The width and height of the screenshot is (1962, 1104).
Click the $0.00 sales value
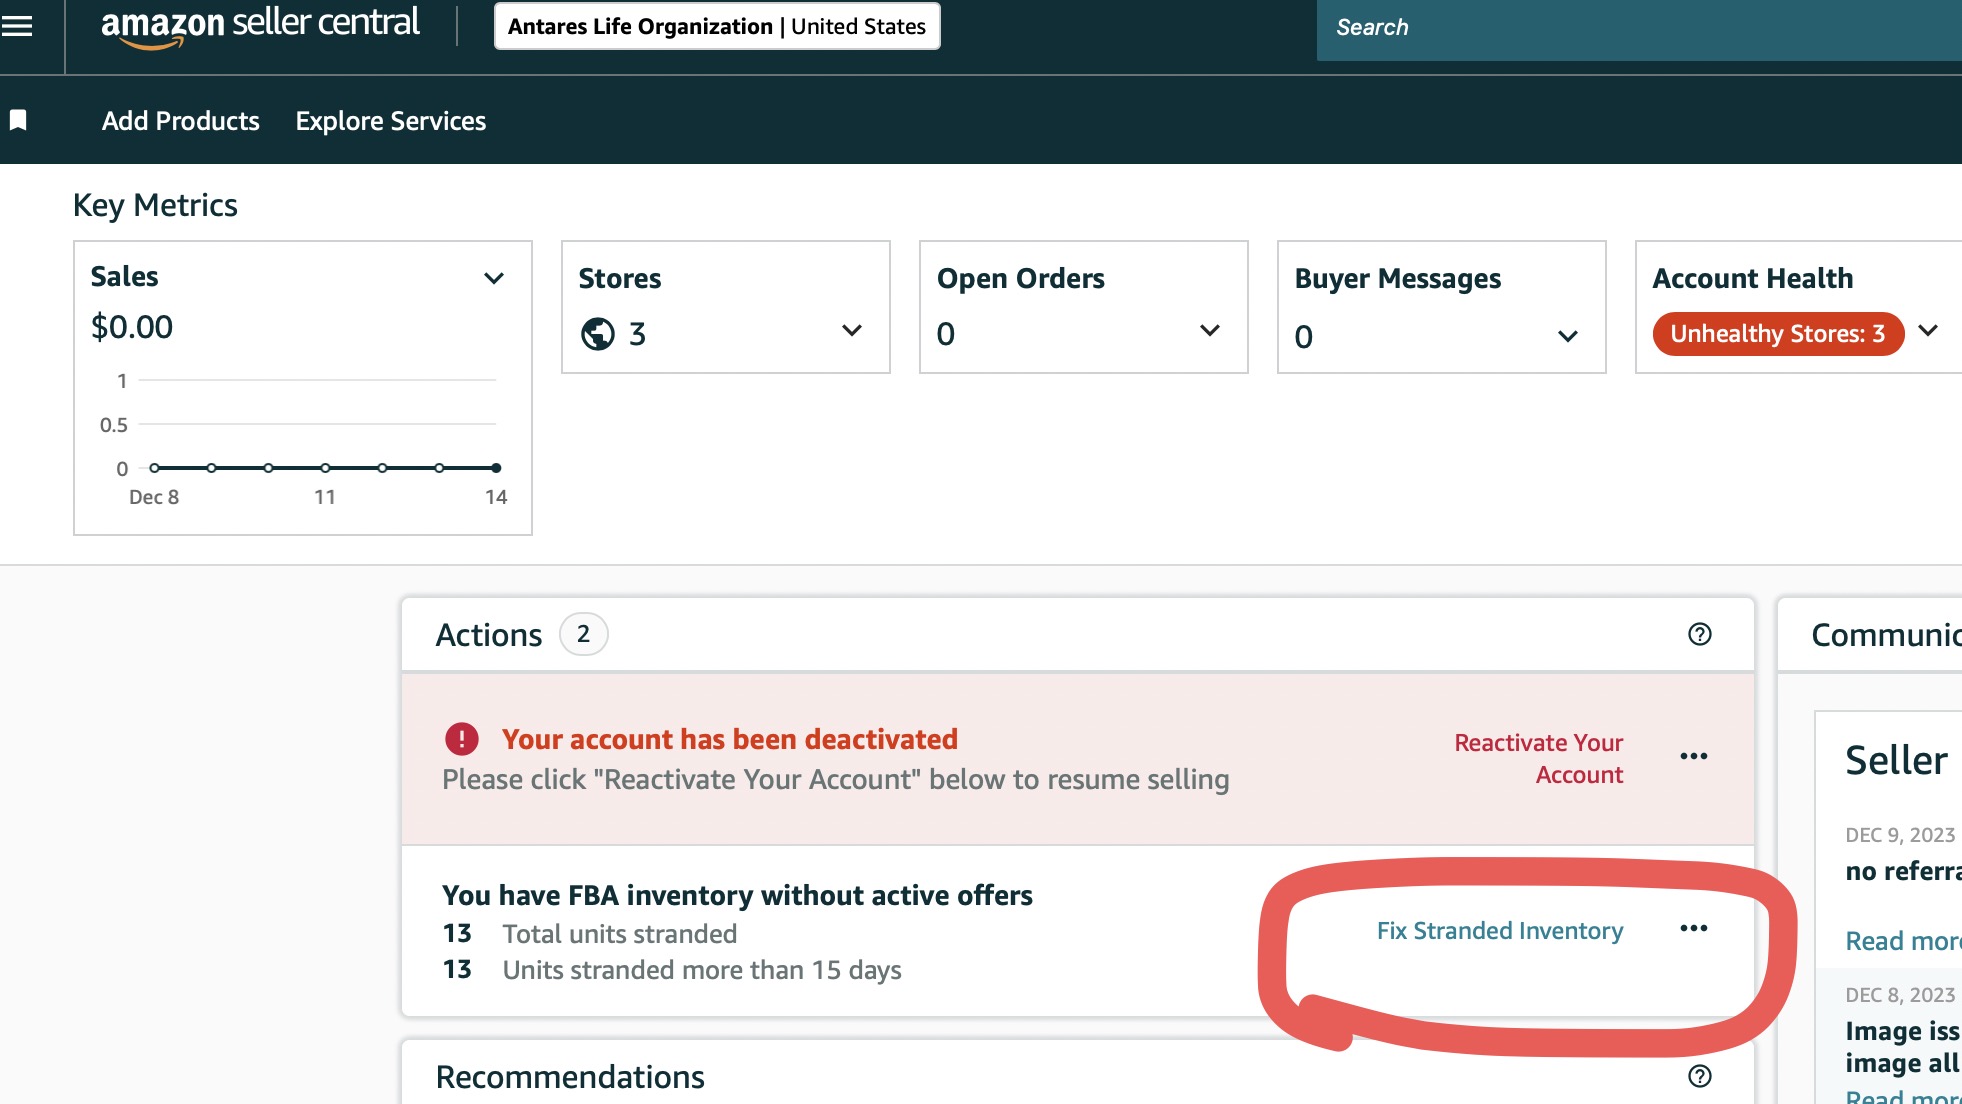point(132,327)
